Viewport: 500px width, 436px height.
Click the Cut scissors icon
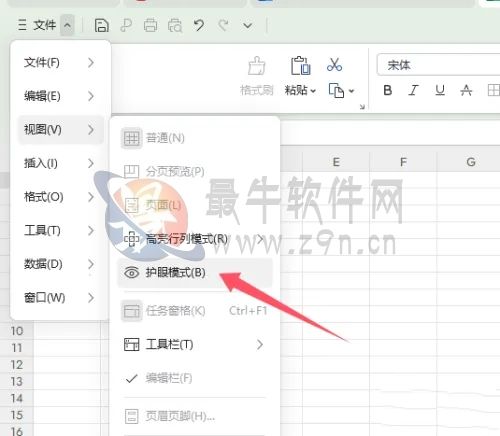[334, 65]
